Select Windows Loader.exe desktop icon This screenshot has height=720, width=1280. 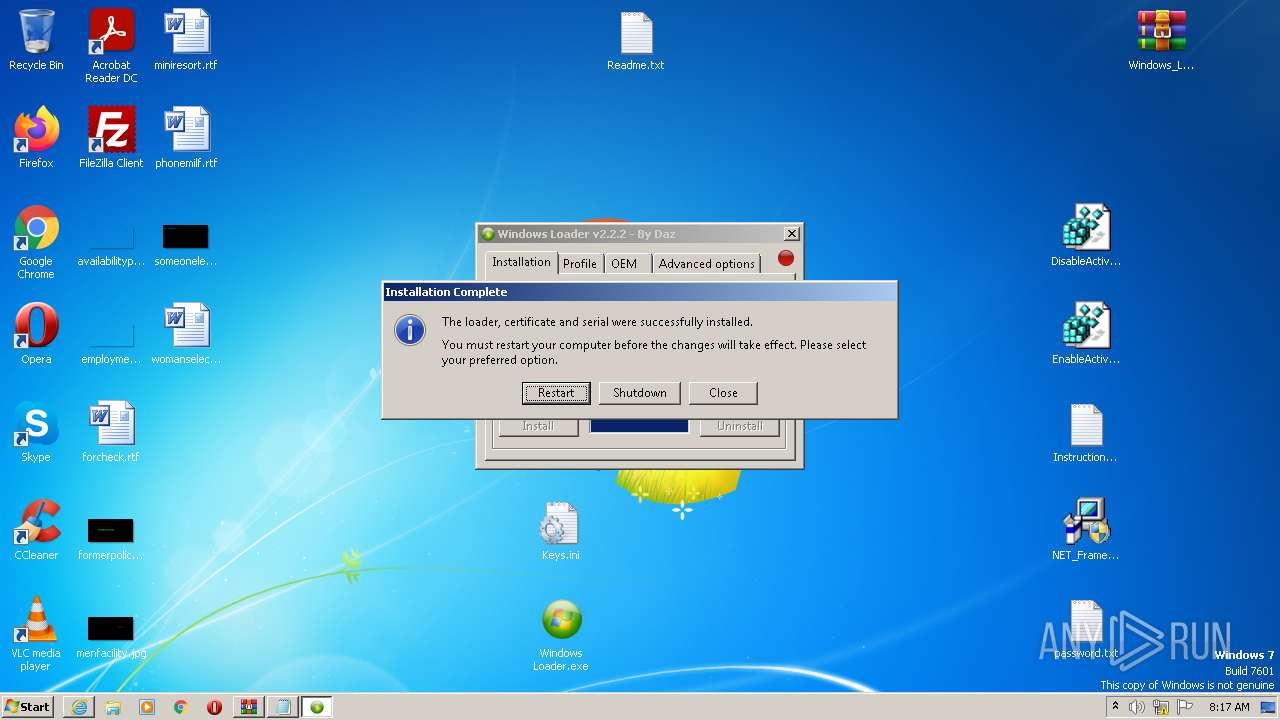(561, 634)
